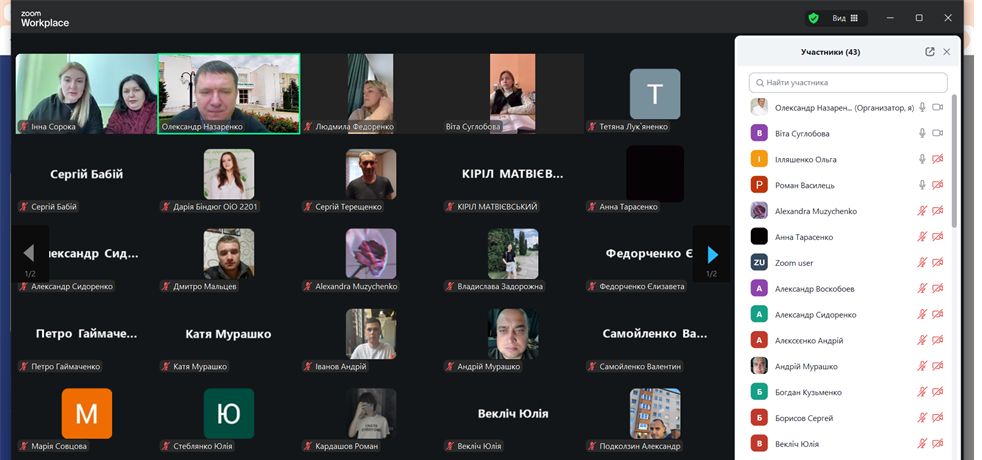
Task: Click the Найти участника search field
Action: coord(848,83)
